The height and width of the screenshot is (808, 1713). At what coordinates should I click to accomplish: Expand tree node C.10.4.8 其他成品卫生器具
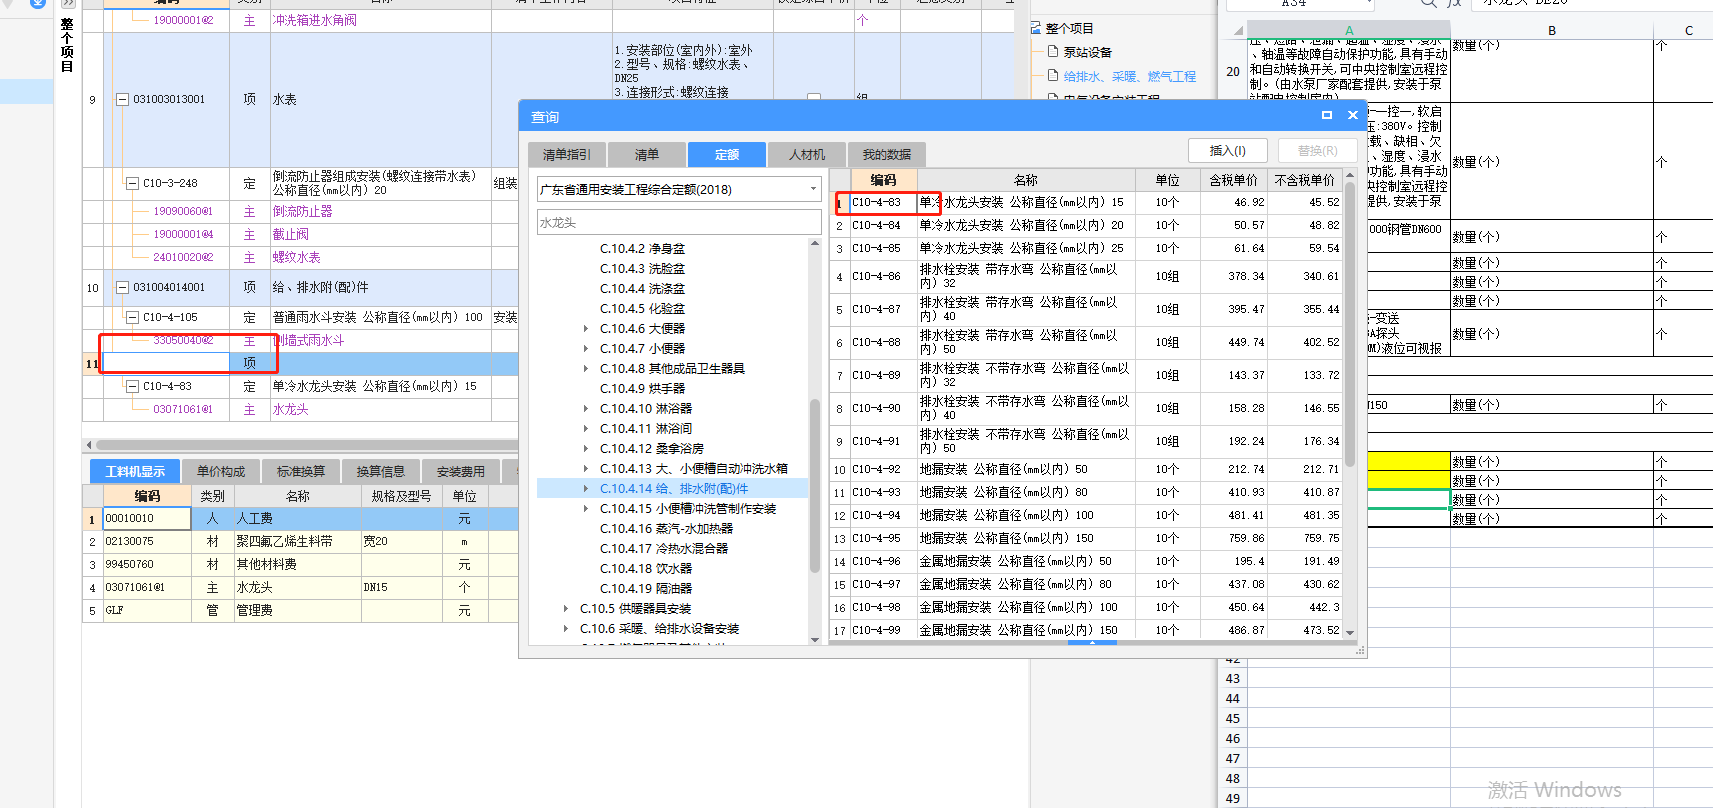(x=586, y=368)
